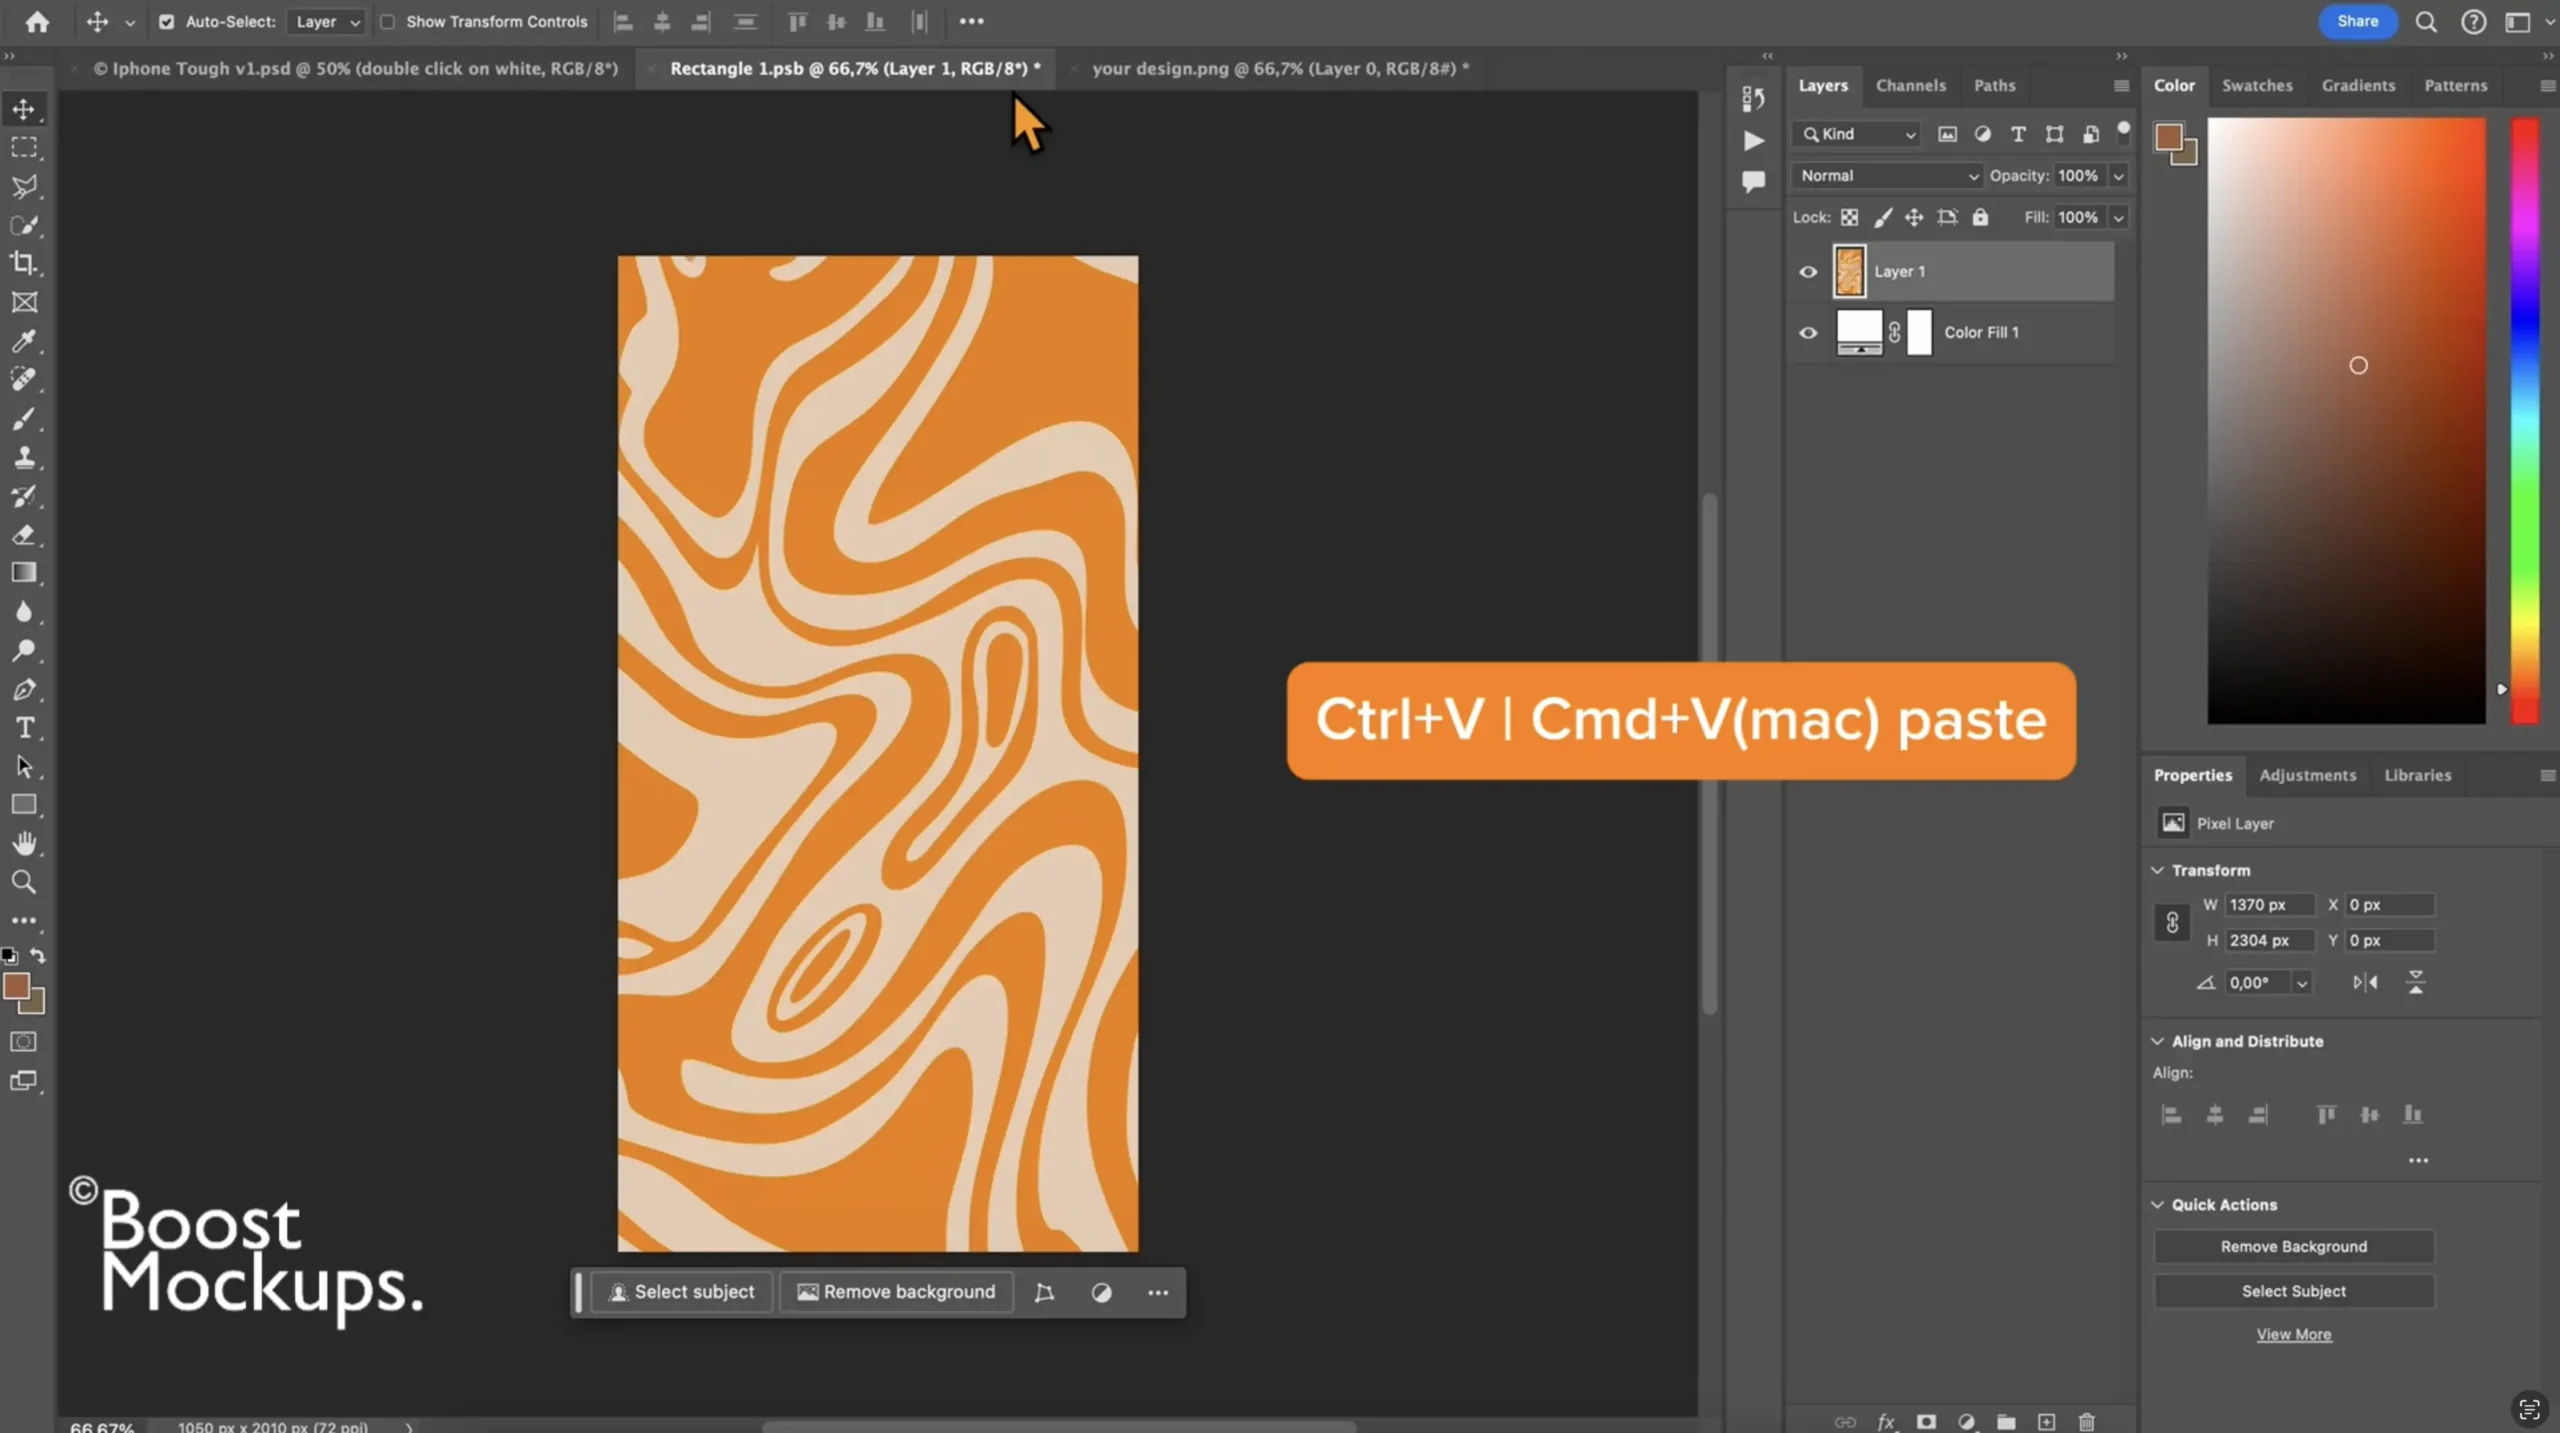
Task: Toggle lock transparent pixels
Action: (1850, 218)
